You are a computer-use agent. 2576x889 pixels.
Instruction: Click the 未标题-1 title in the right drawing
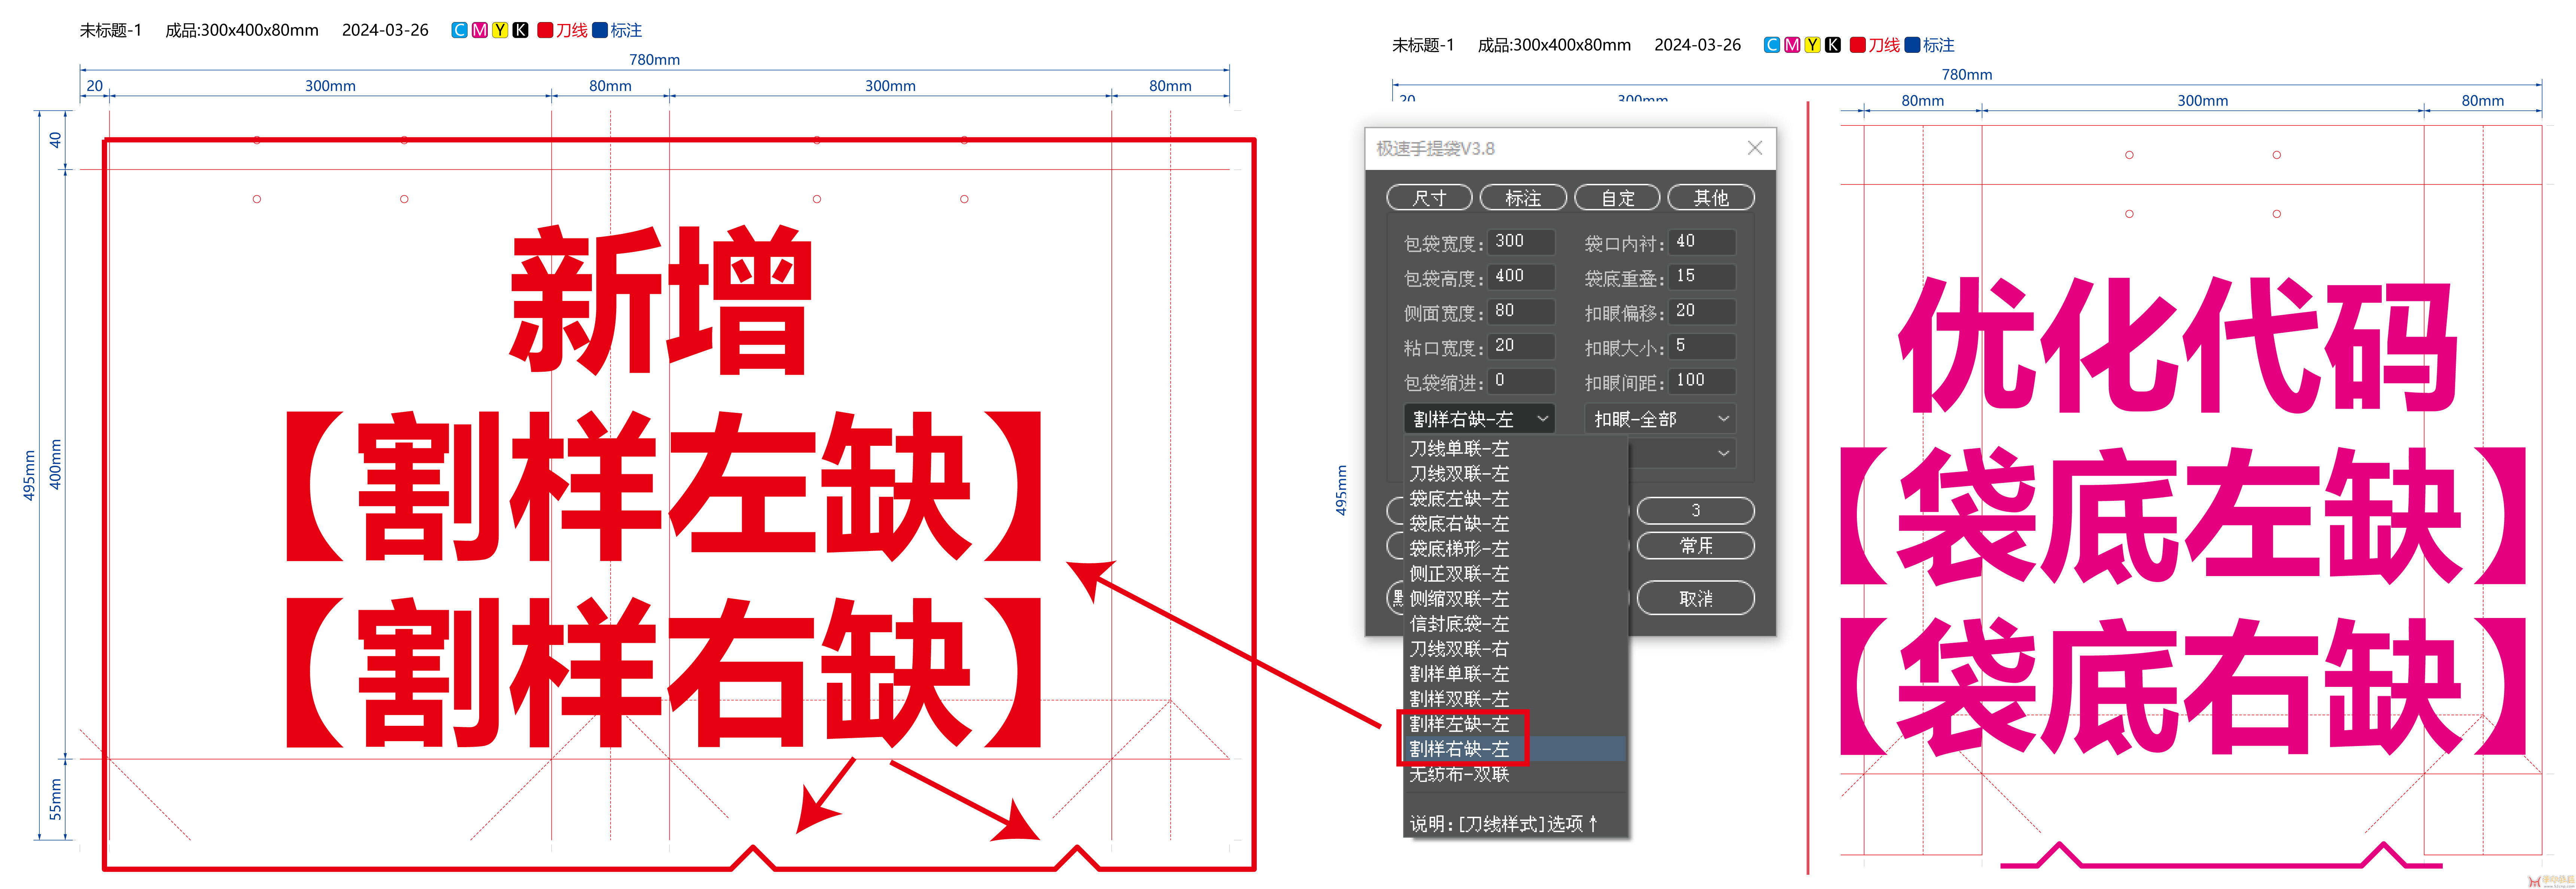pos(1423,45)
